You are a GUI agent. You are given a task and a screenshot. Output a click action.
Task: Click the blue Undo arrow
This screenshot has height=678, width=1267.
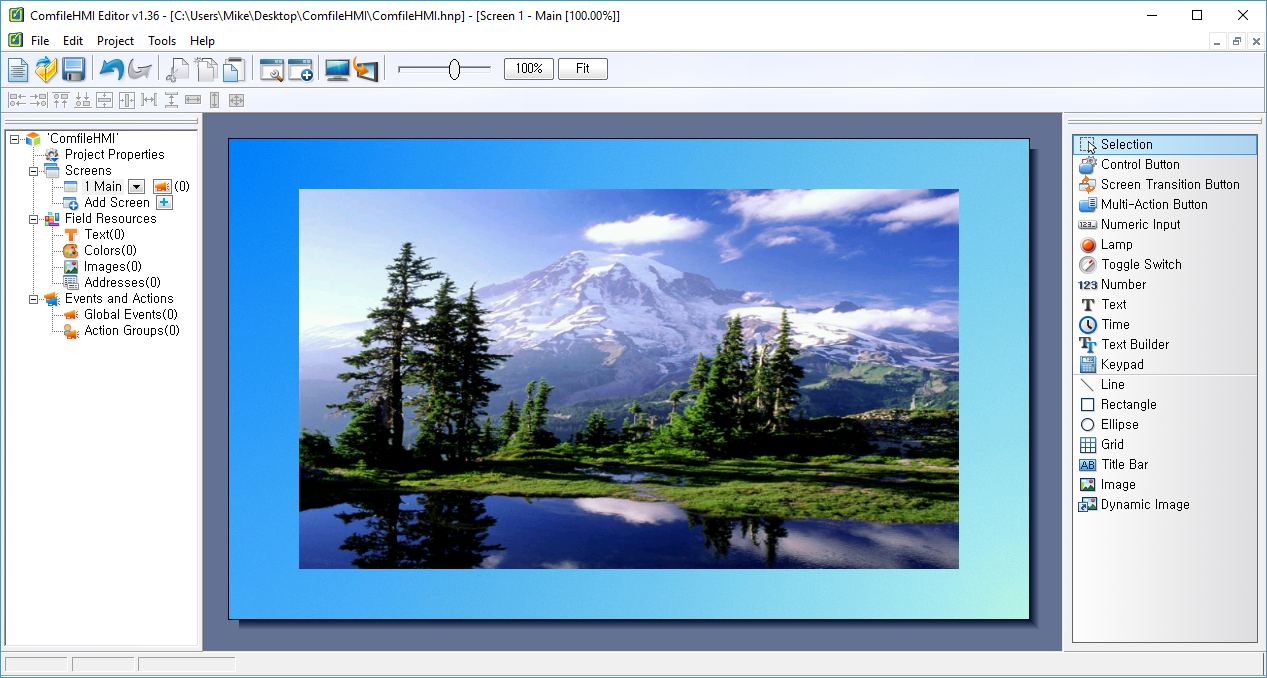(112, 69)
